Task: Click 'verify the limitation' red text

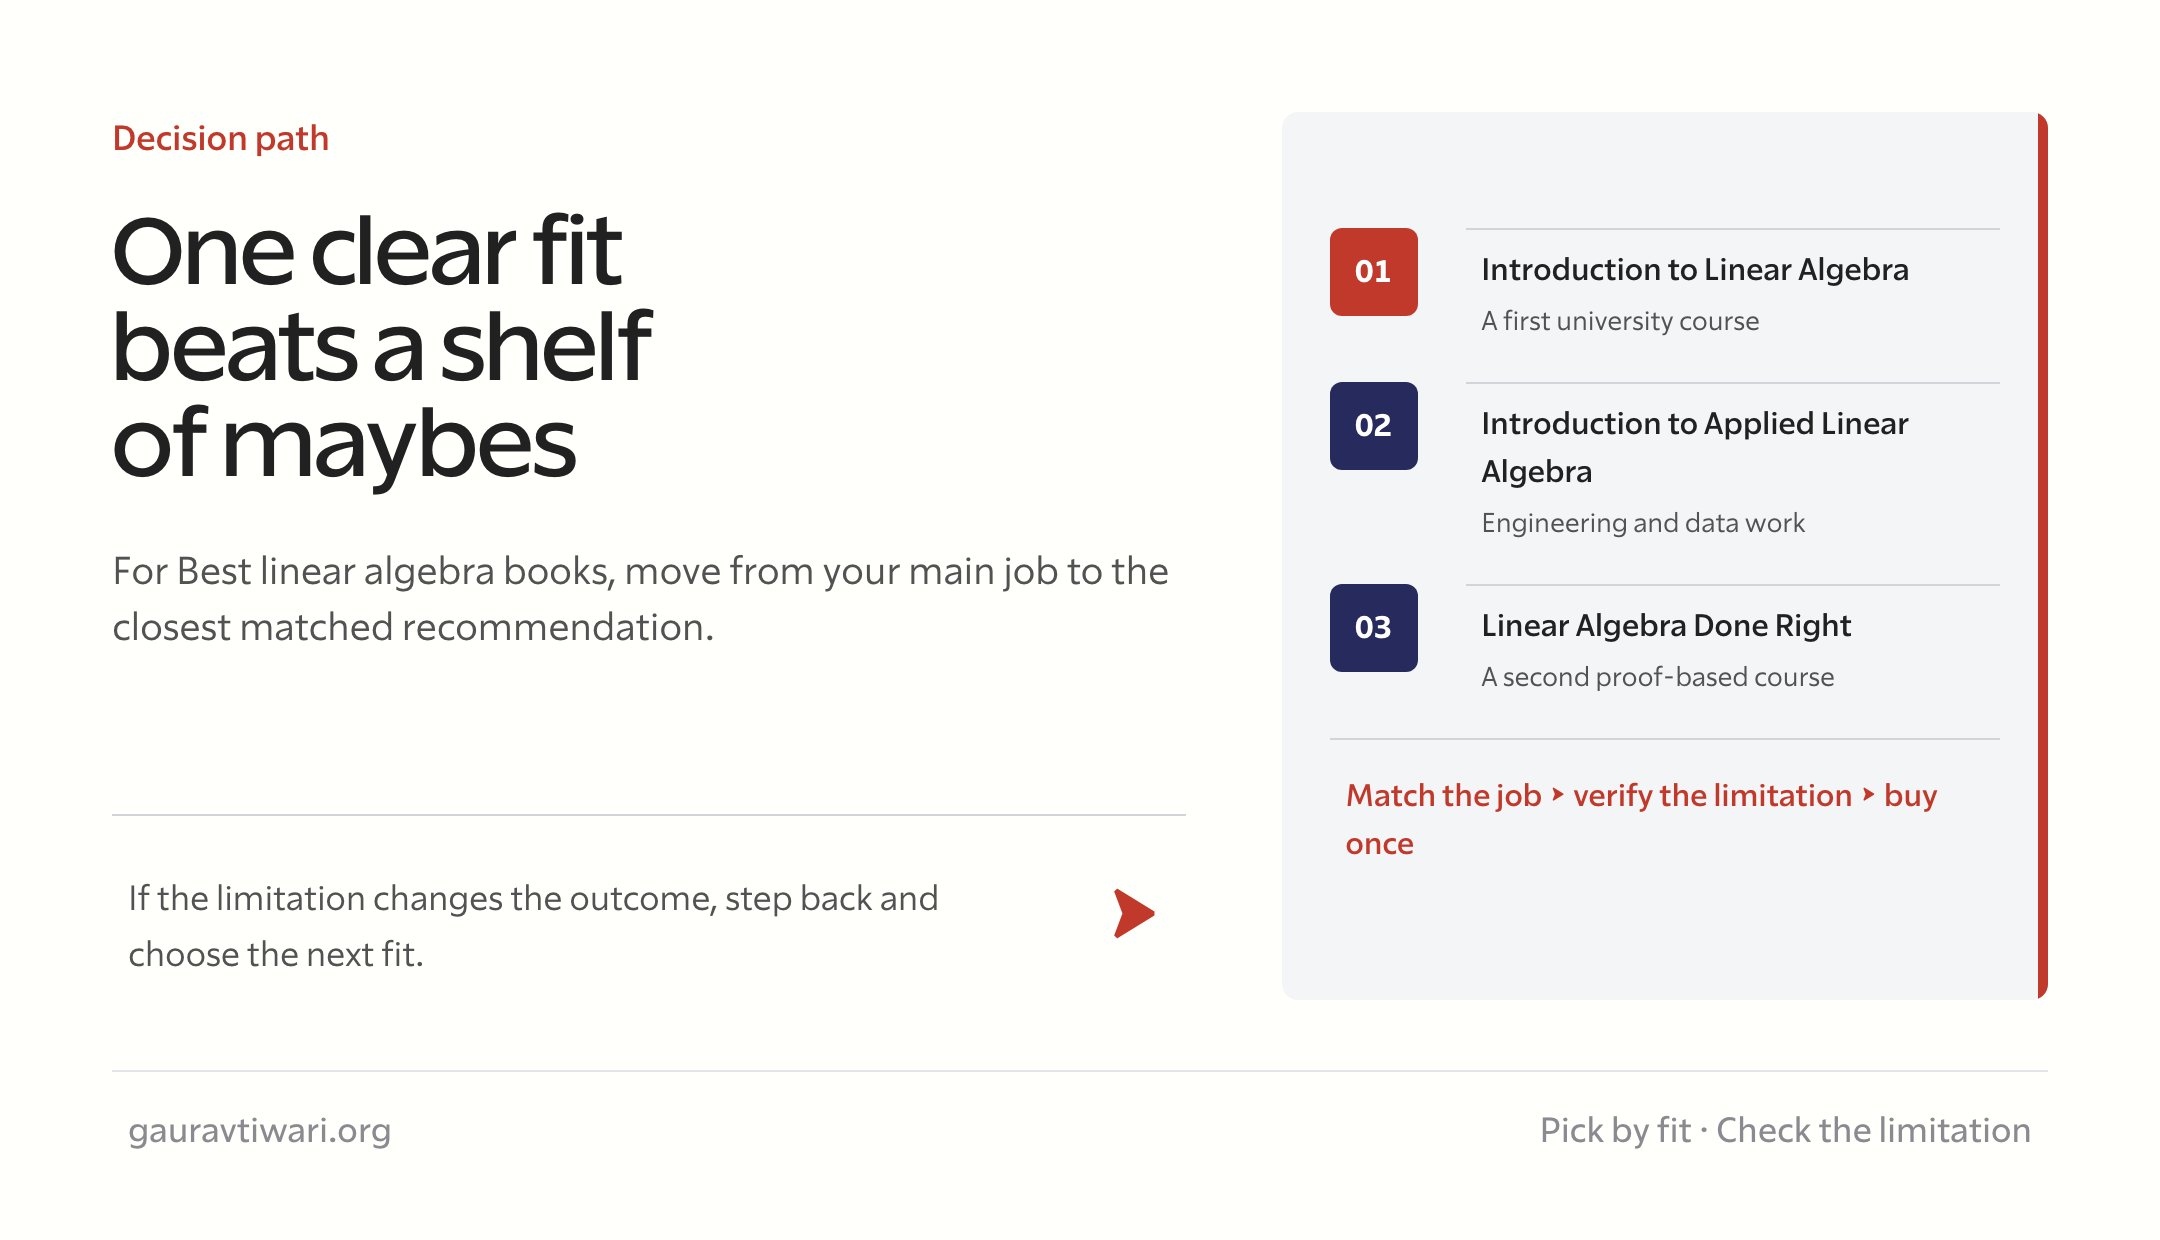Action: pyautogui.click(x=1713, y=796)
